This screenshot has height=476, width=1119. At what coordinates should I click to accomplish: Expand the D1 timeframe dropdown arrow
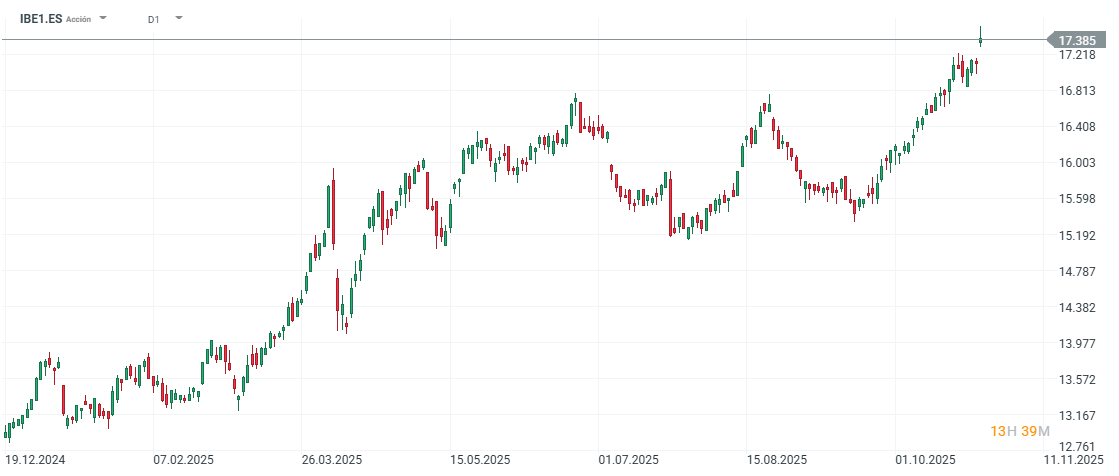178,18
